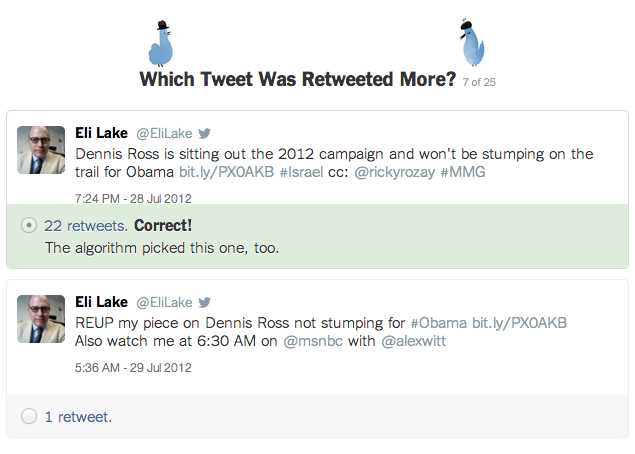Open the #MMG hashtag
The image size is (635, 454).
tap(463, 172)
